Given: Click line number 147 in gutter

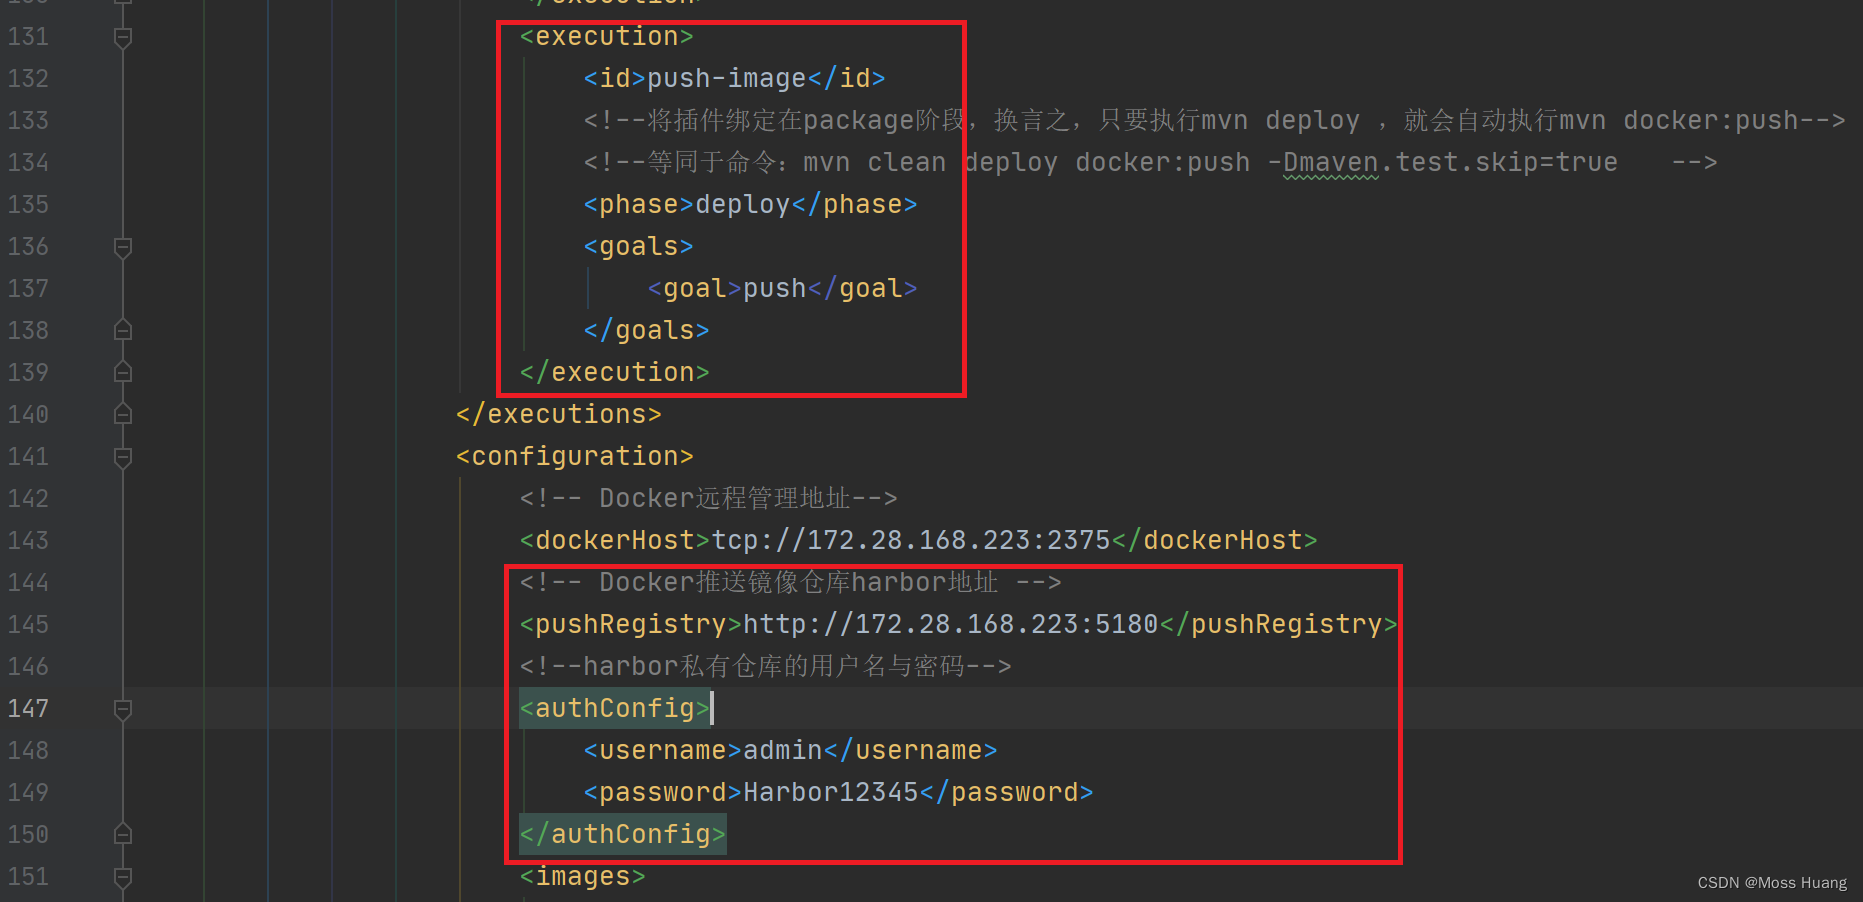Looking at the screenshot, I should [28, 709].
